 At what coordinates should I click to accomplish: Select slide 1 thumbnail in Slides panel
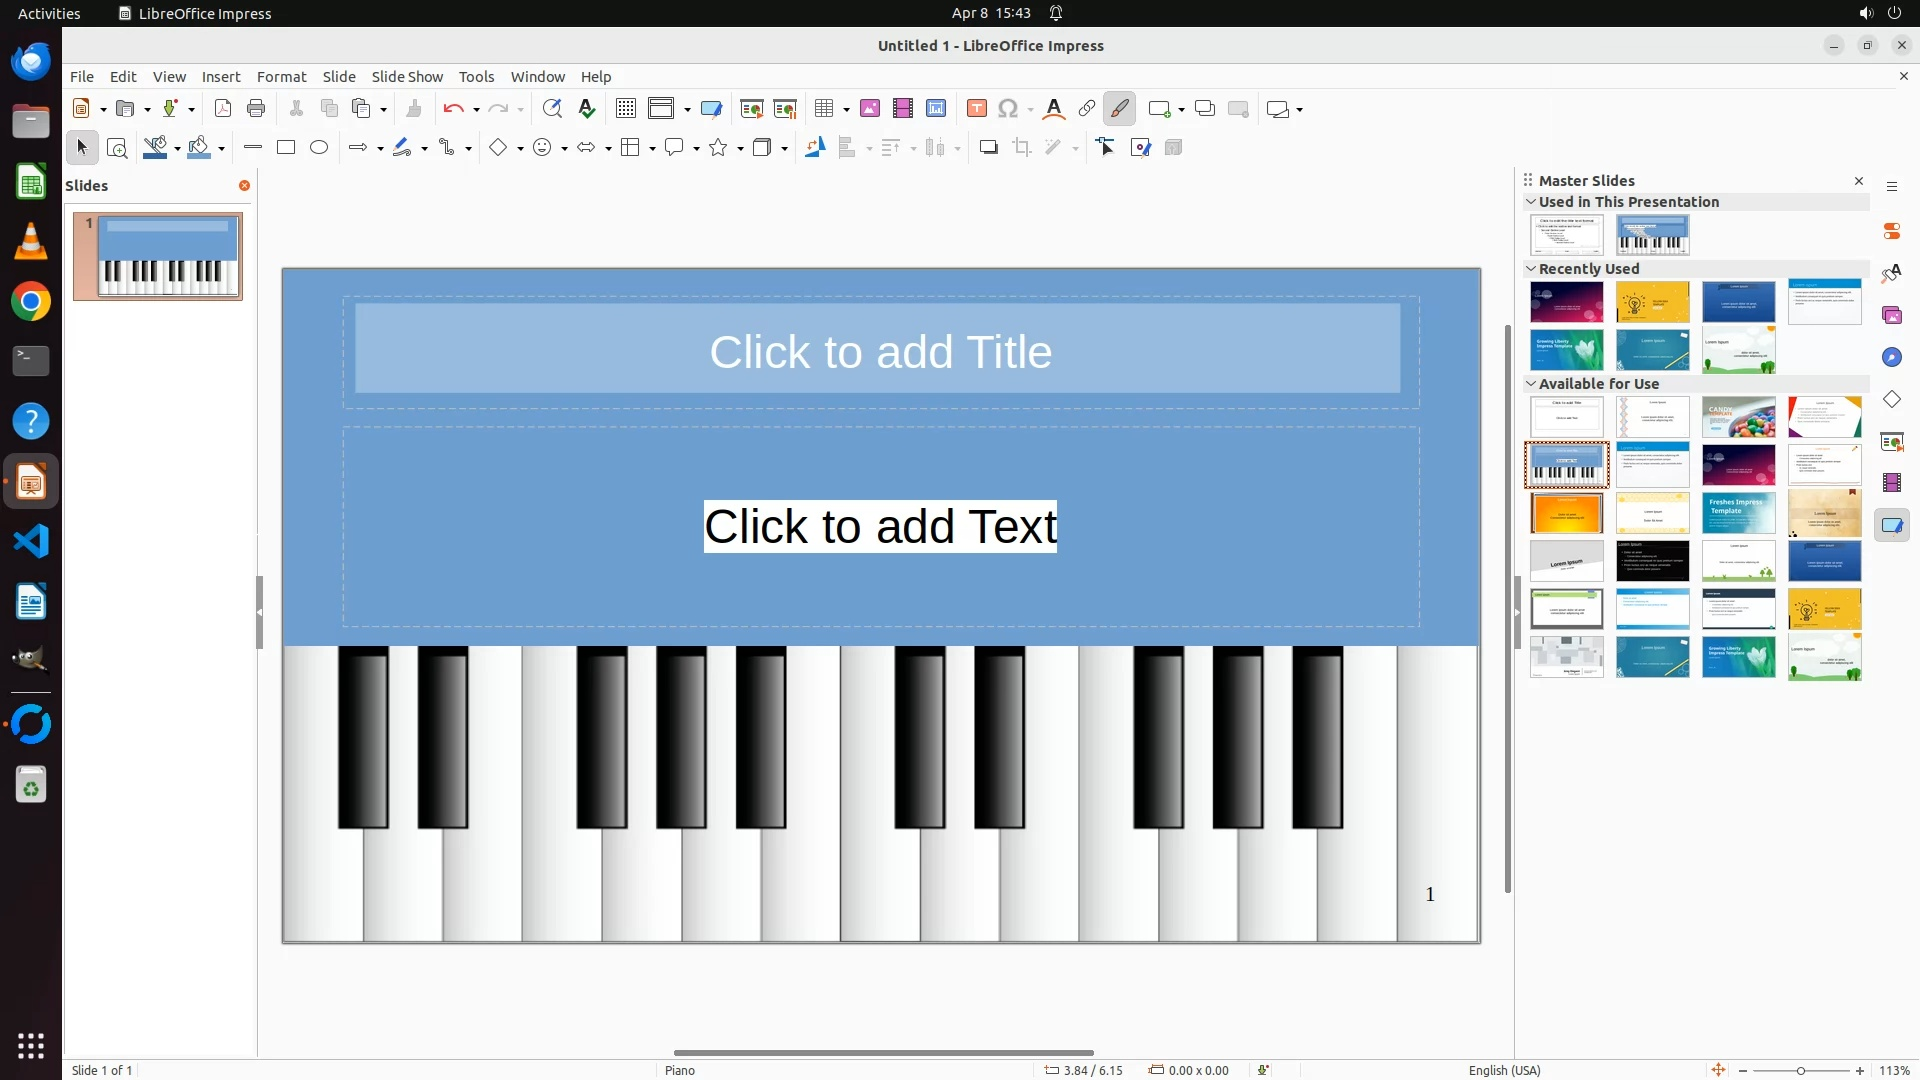[x=158, y=256]
